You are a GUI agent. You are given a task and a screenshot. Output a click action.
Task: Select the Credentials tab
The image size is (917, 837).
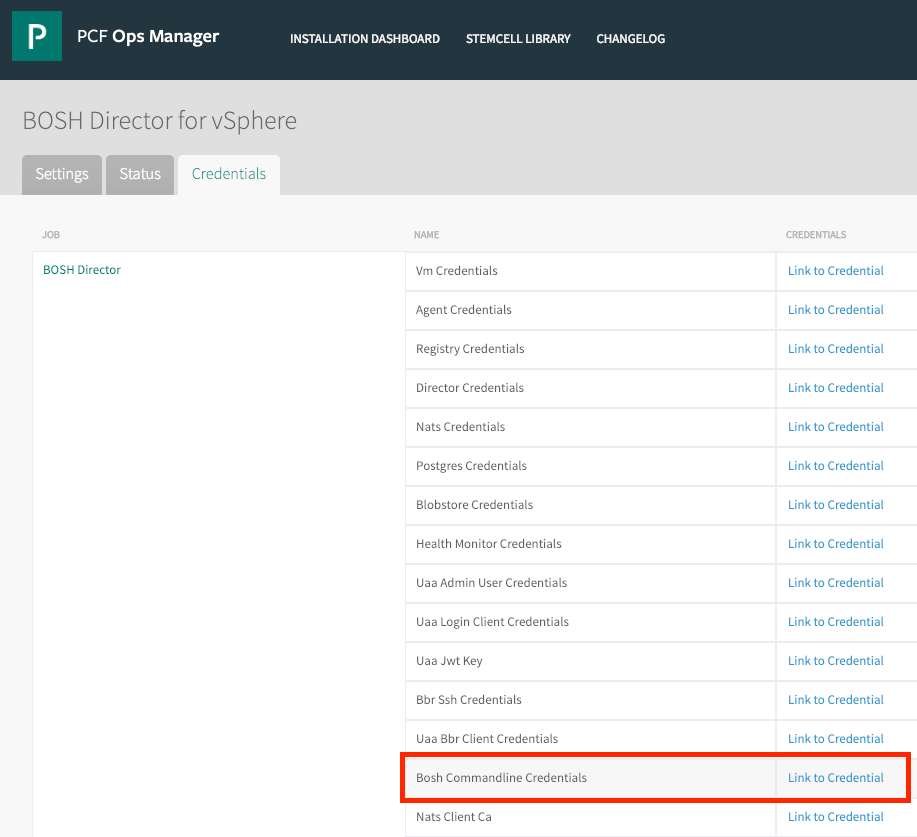pos(228,174)
